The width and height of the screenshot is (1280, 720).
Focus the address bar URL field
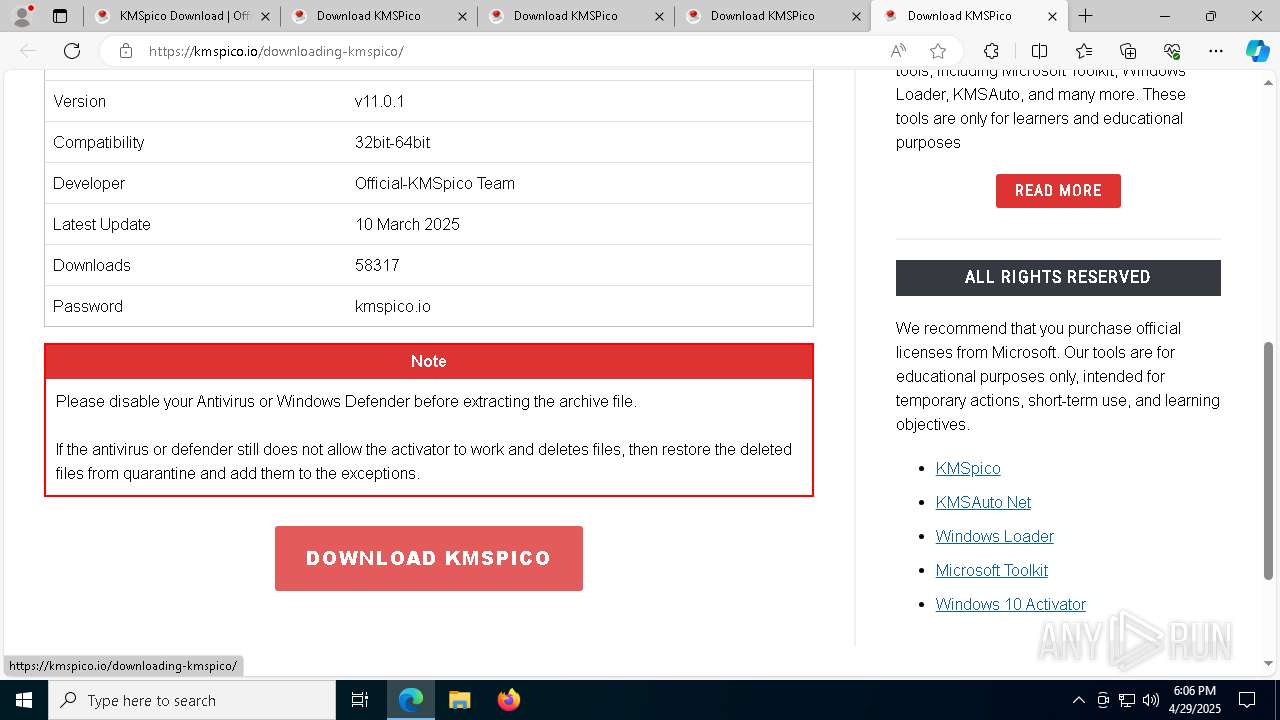coord(510,51)
